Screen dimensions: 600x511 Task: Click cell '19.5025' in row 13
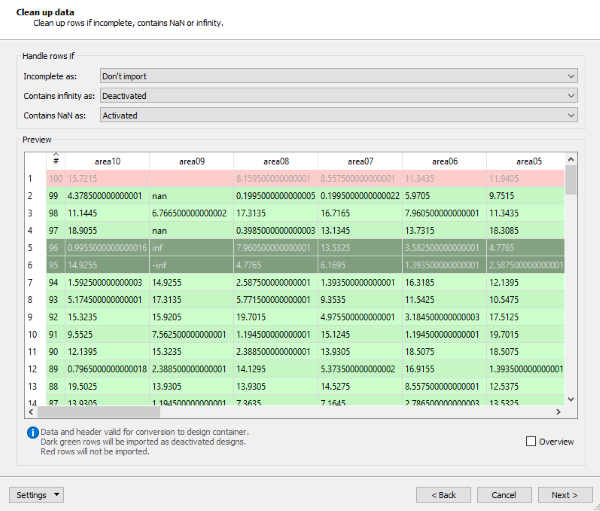click(x=107, y=386)
